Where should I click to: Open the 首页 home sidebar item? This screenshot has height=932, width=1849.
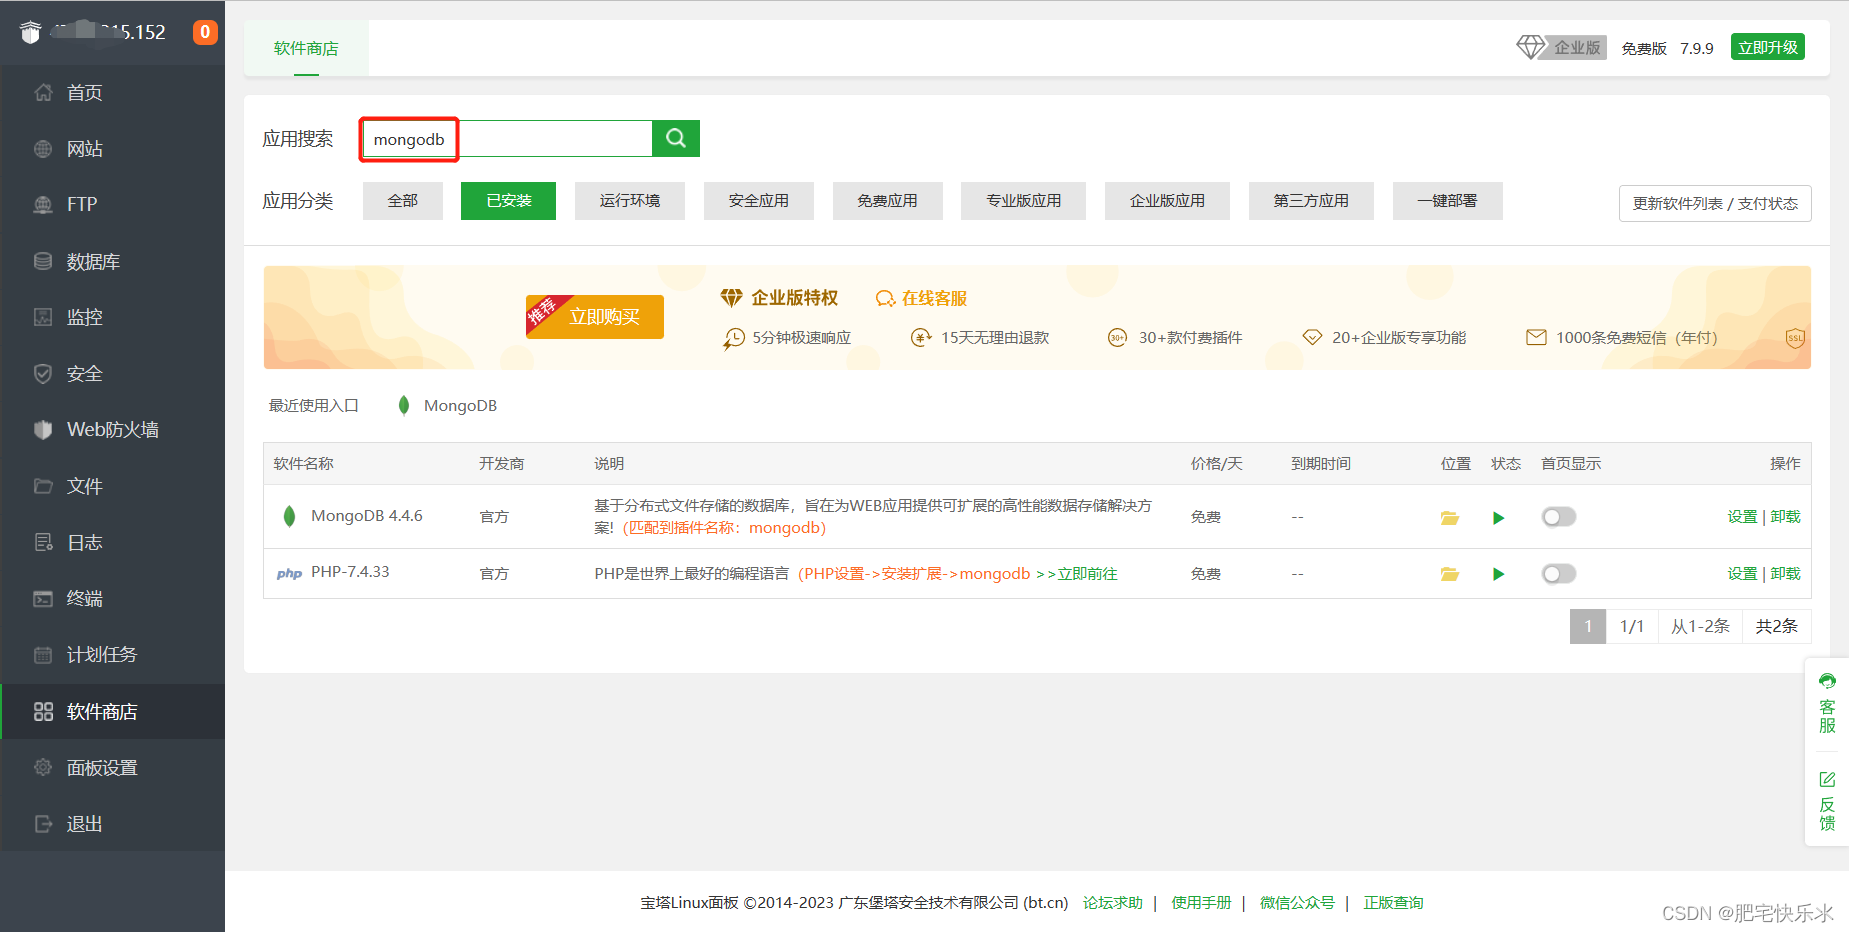coord(112,93)
